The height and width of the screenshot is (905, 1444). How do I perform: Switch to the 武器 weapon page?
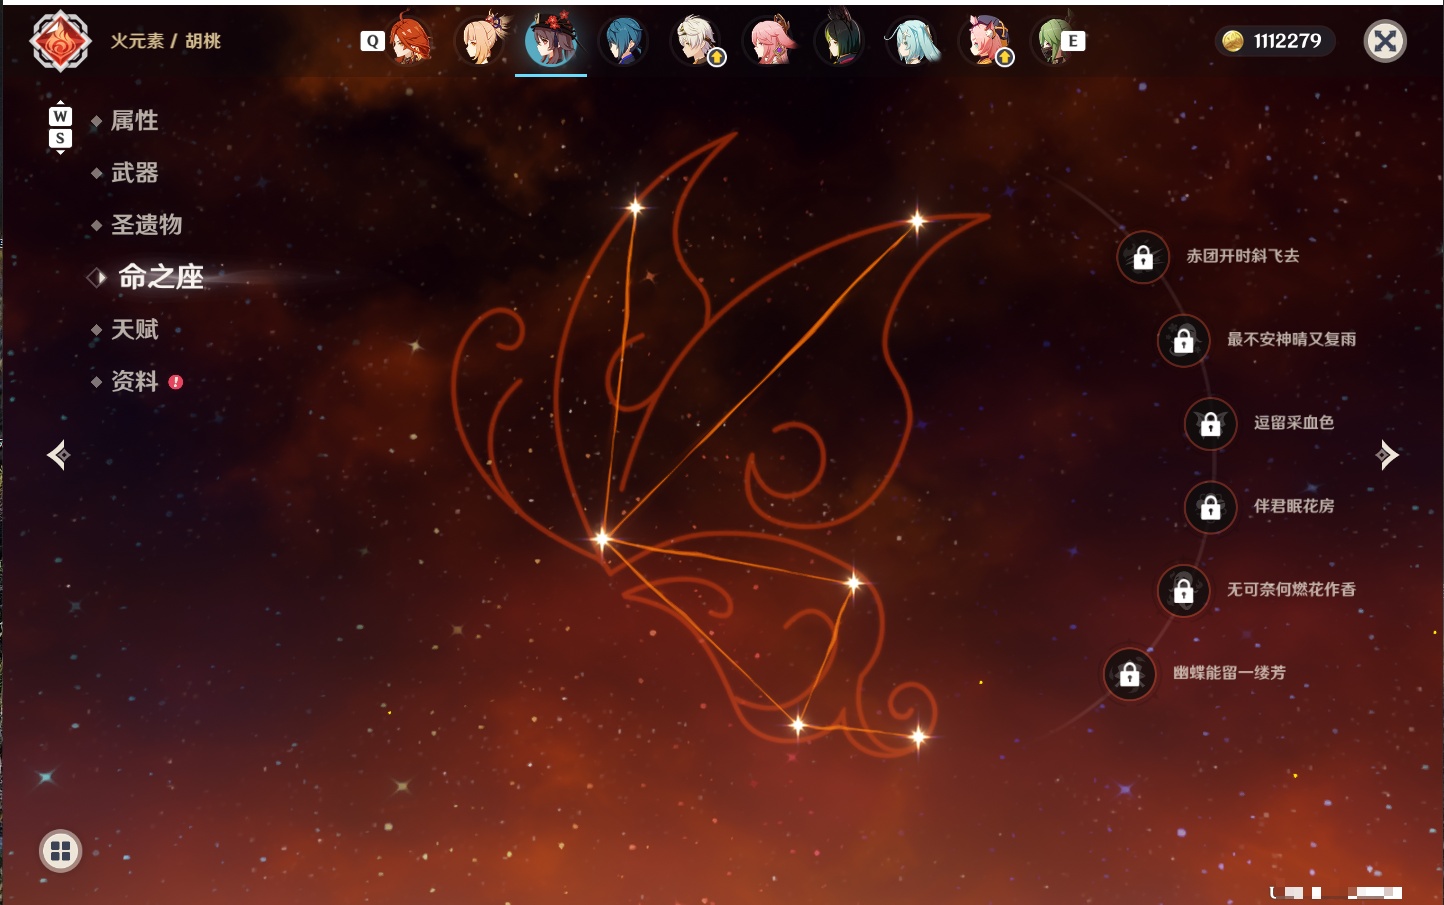point(134,173)
